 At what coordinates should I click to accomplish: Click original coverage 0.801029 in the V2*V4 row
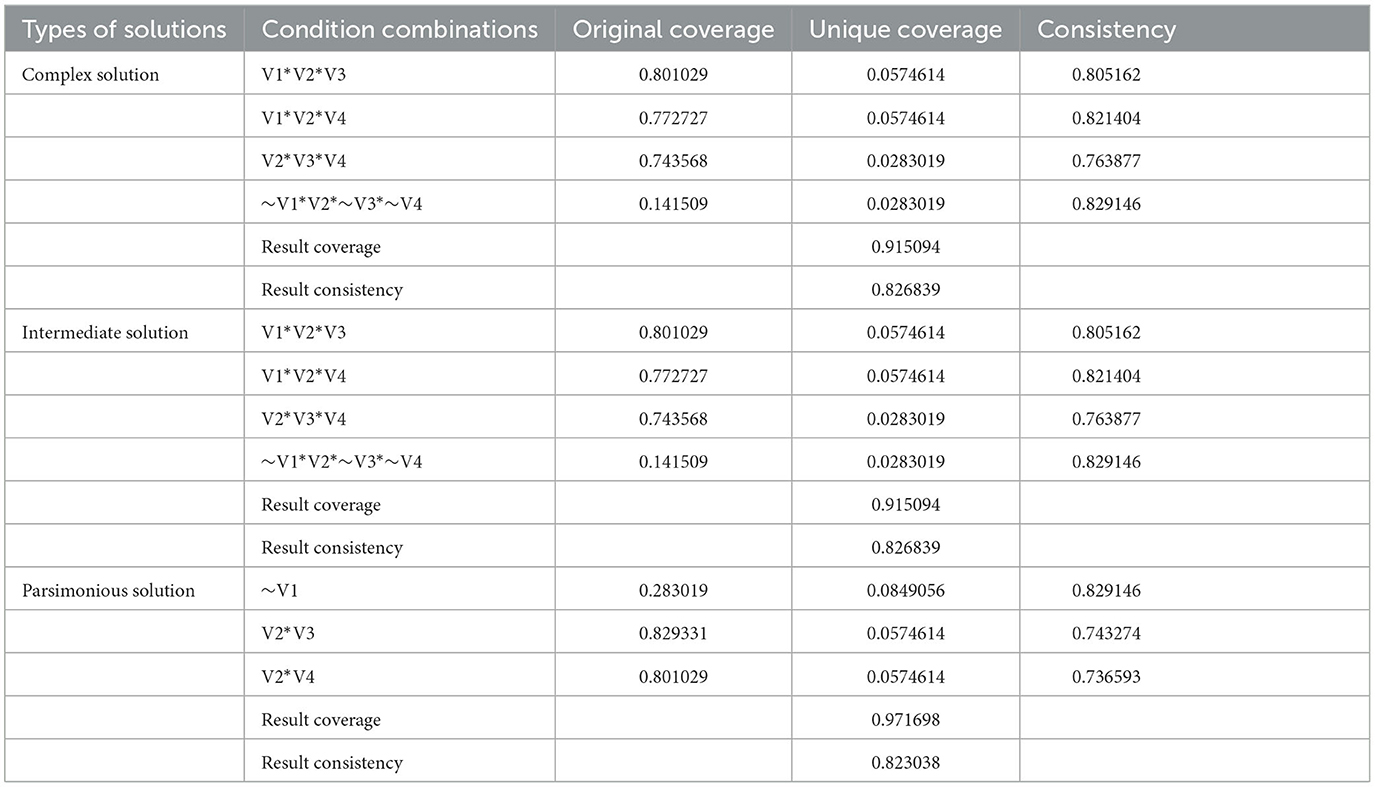673,677
